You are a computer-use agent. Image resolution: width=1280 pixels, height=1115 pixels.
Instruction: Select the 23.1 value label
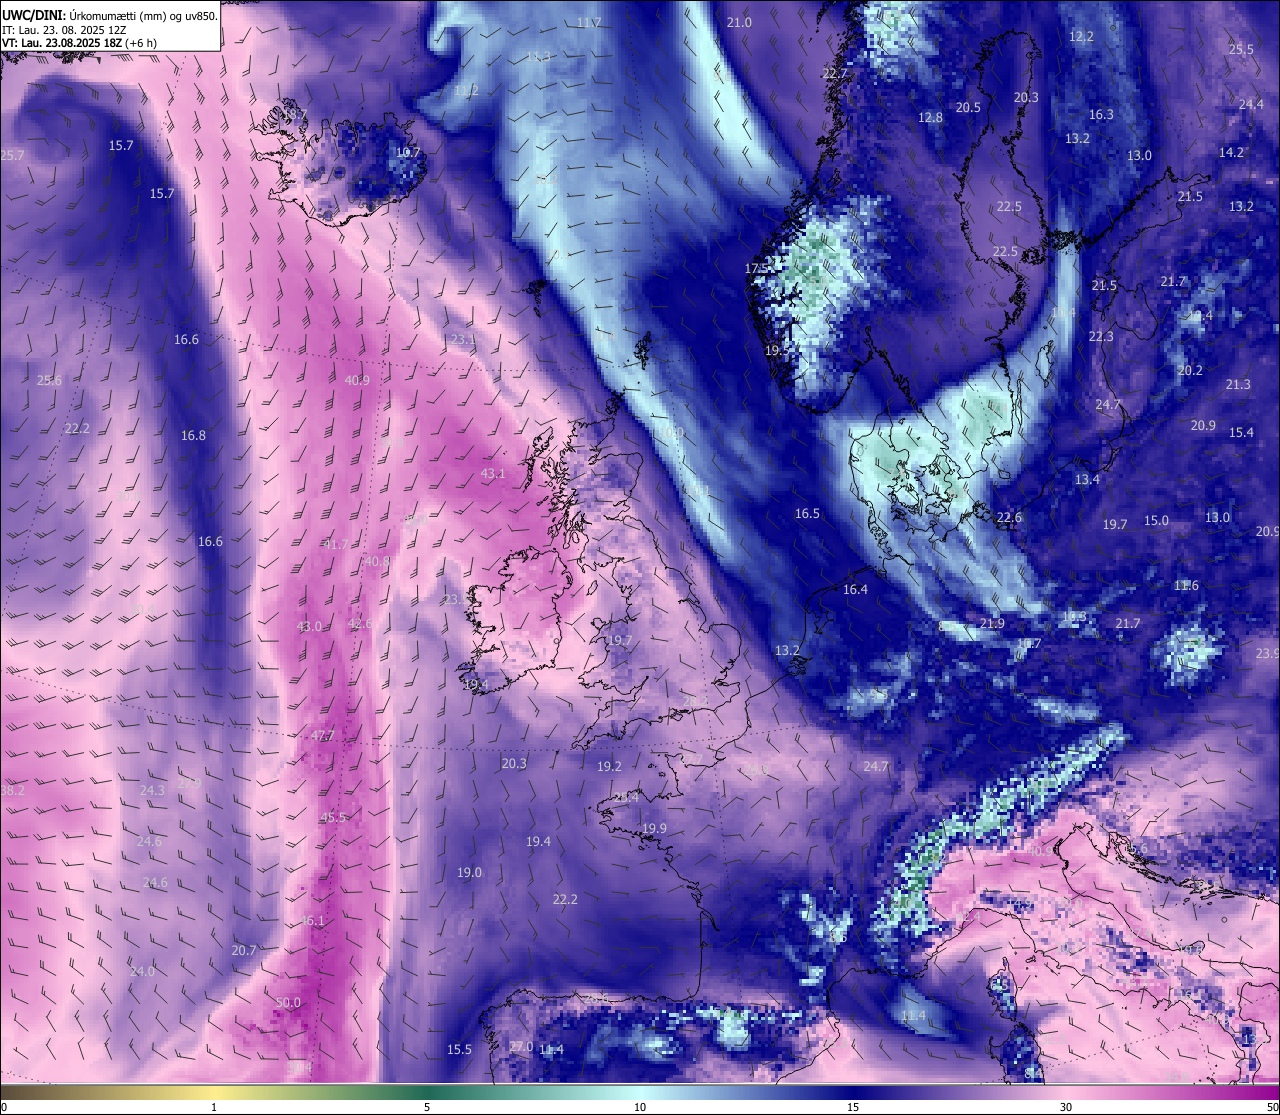(463, 339)
